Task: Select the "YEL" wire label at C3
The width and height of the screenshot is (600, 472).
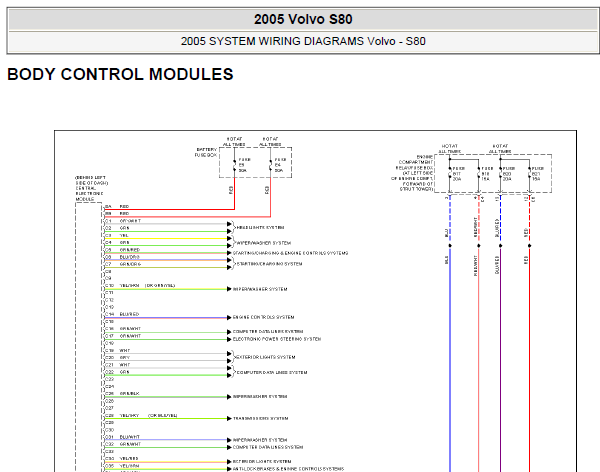Action: point(124,235)
